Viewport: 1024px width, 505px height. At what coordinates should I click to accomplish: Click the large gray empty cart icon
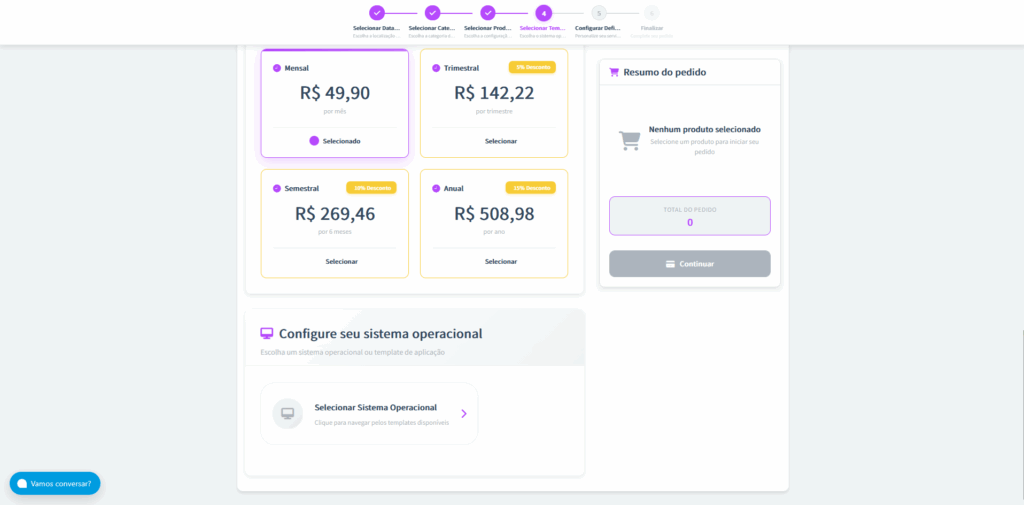(x=629, y=140)
